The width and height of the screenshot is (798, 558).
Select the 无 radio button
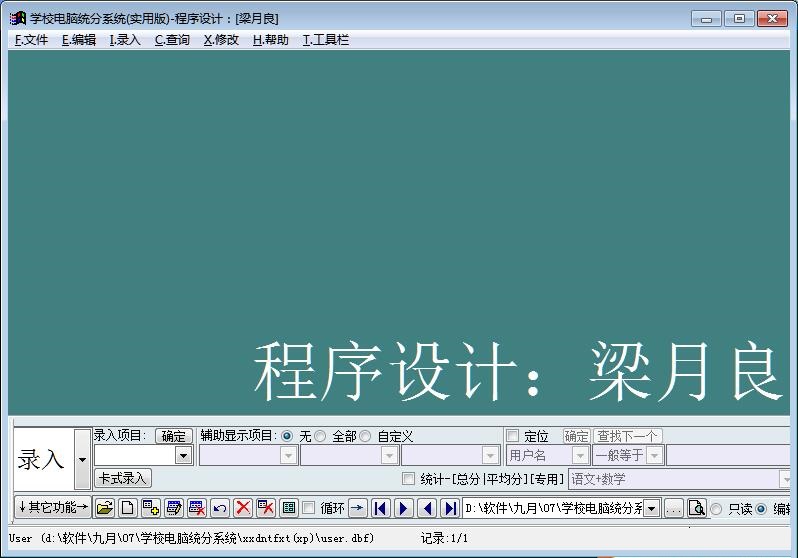coord(287,436)
